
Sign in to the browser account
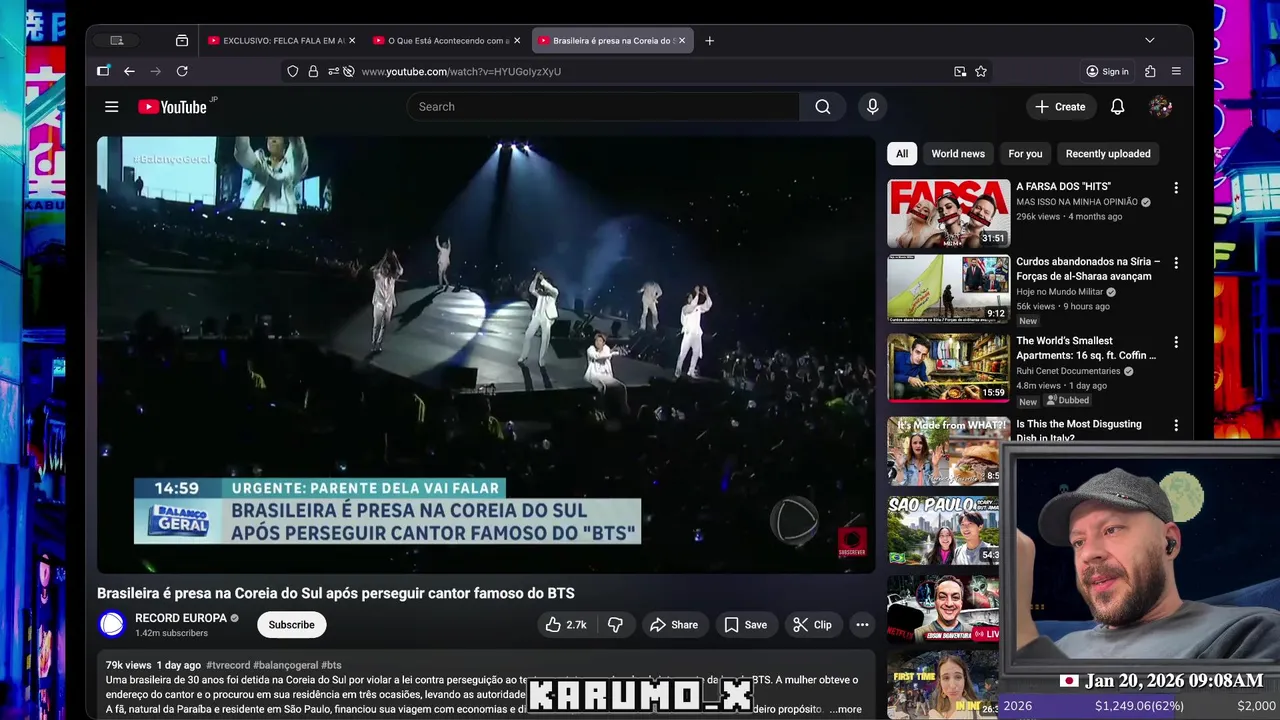1107,71
